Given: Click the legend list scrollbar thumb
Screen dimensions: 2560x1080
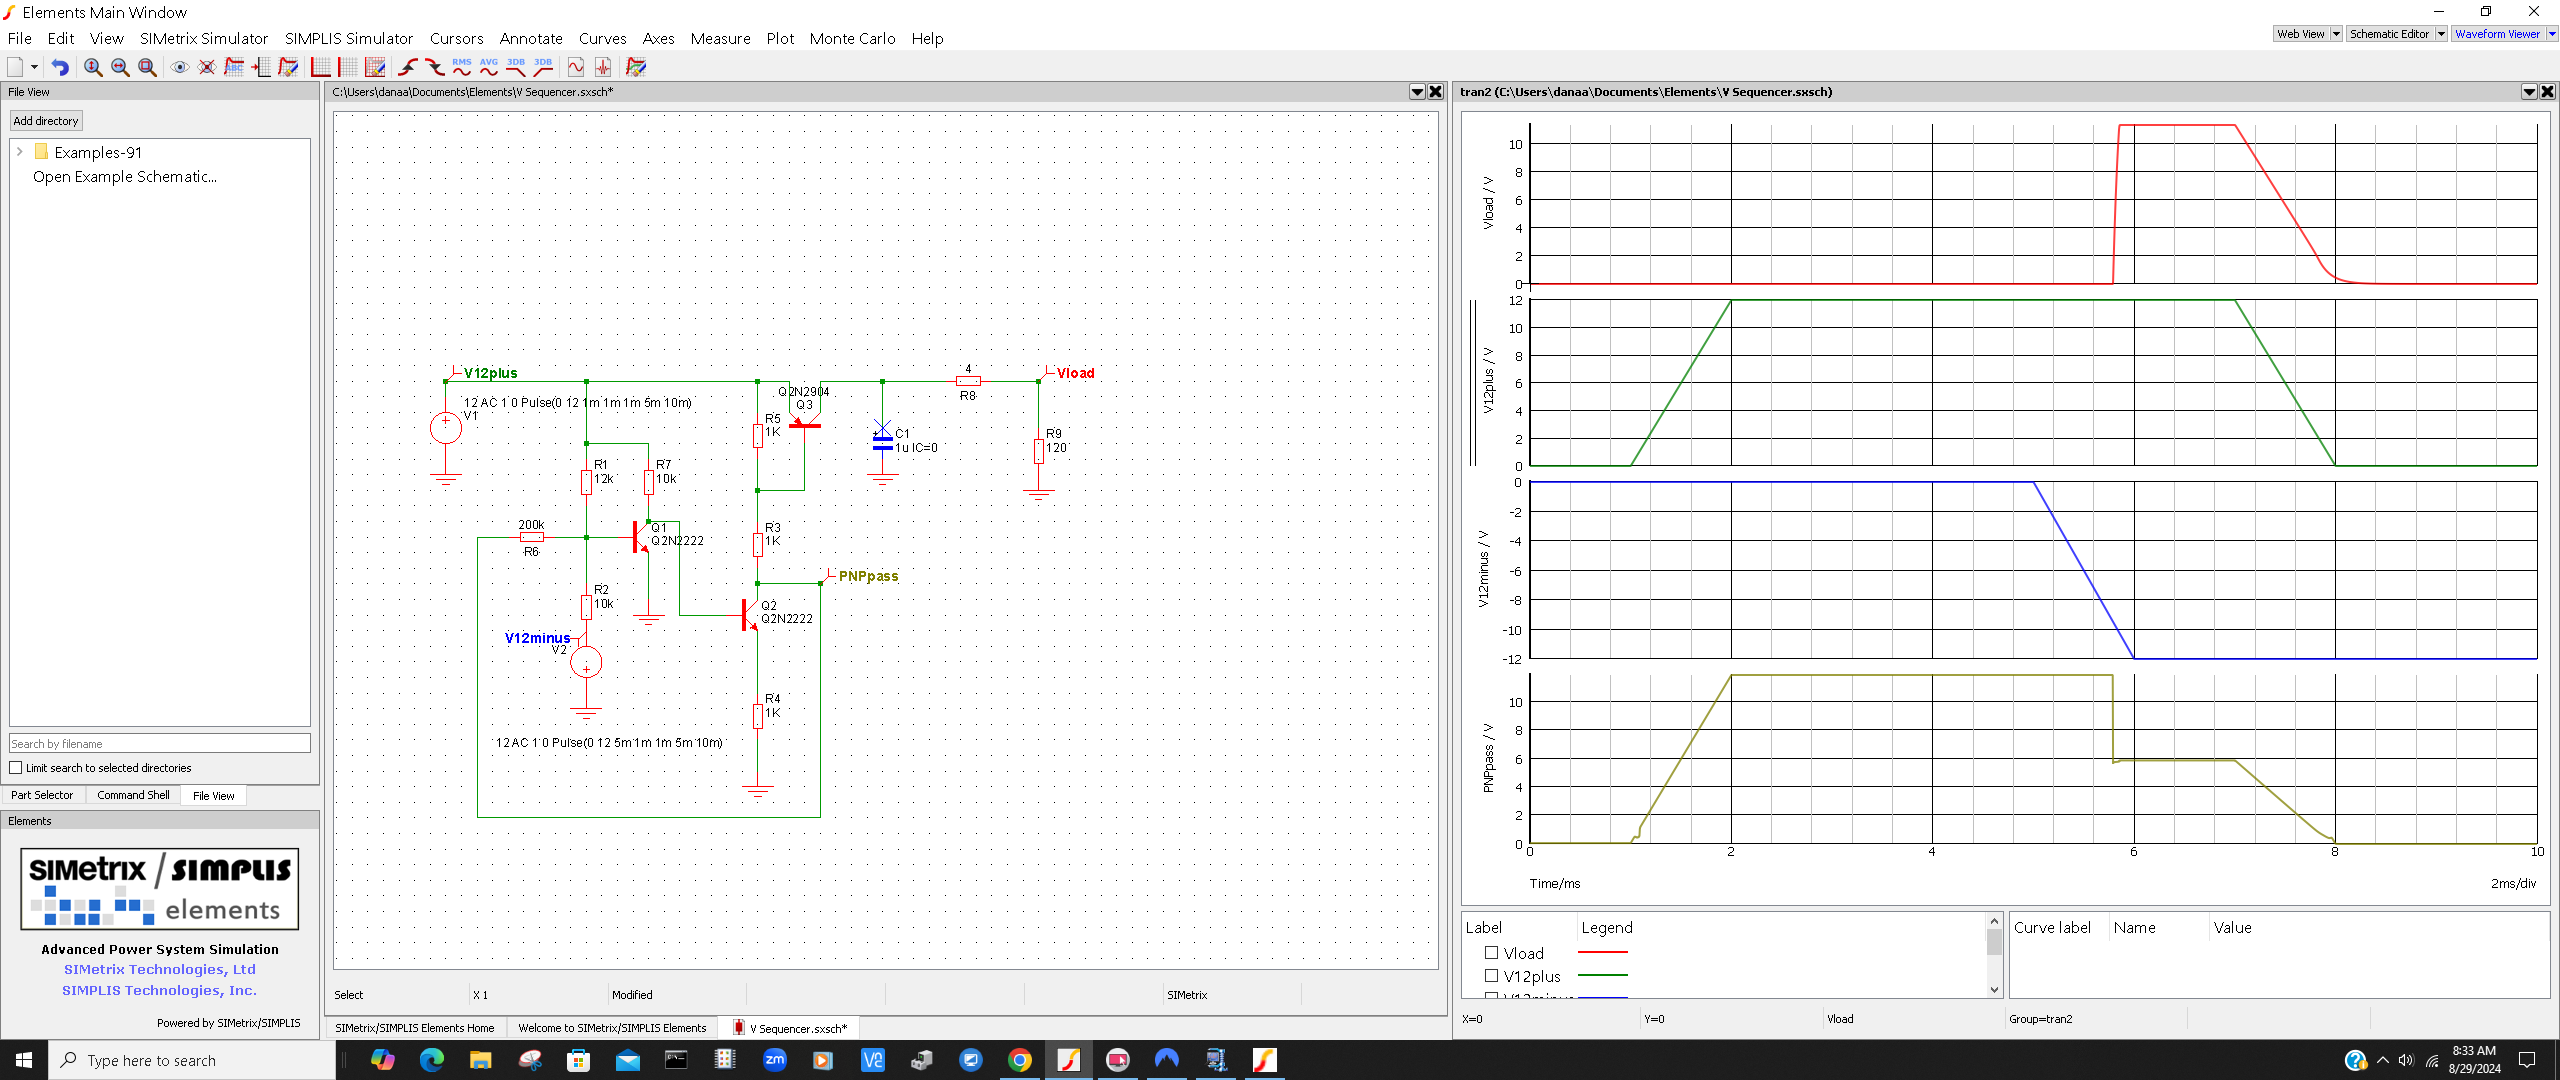Looking at the screenshot, I should [x=1994, y=942].
